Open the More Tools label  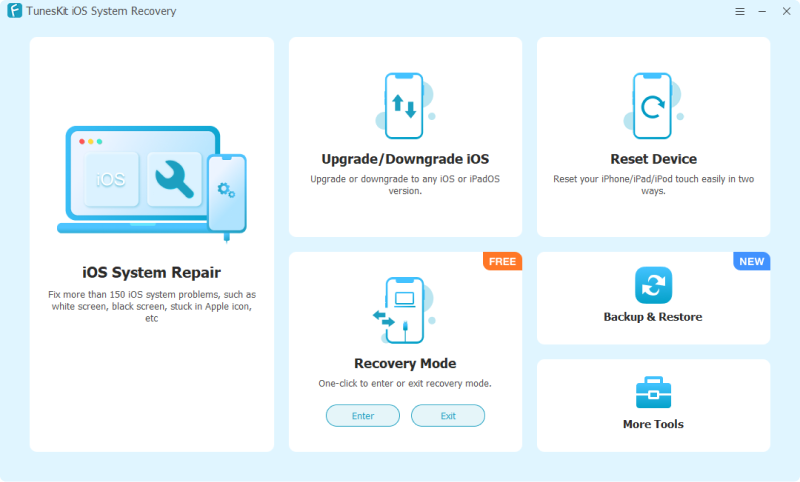pos(653,424)
